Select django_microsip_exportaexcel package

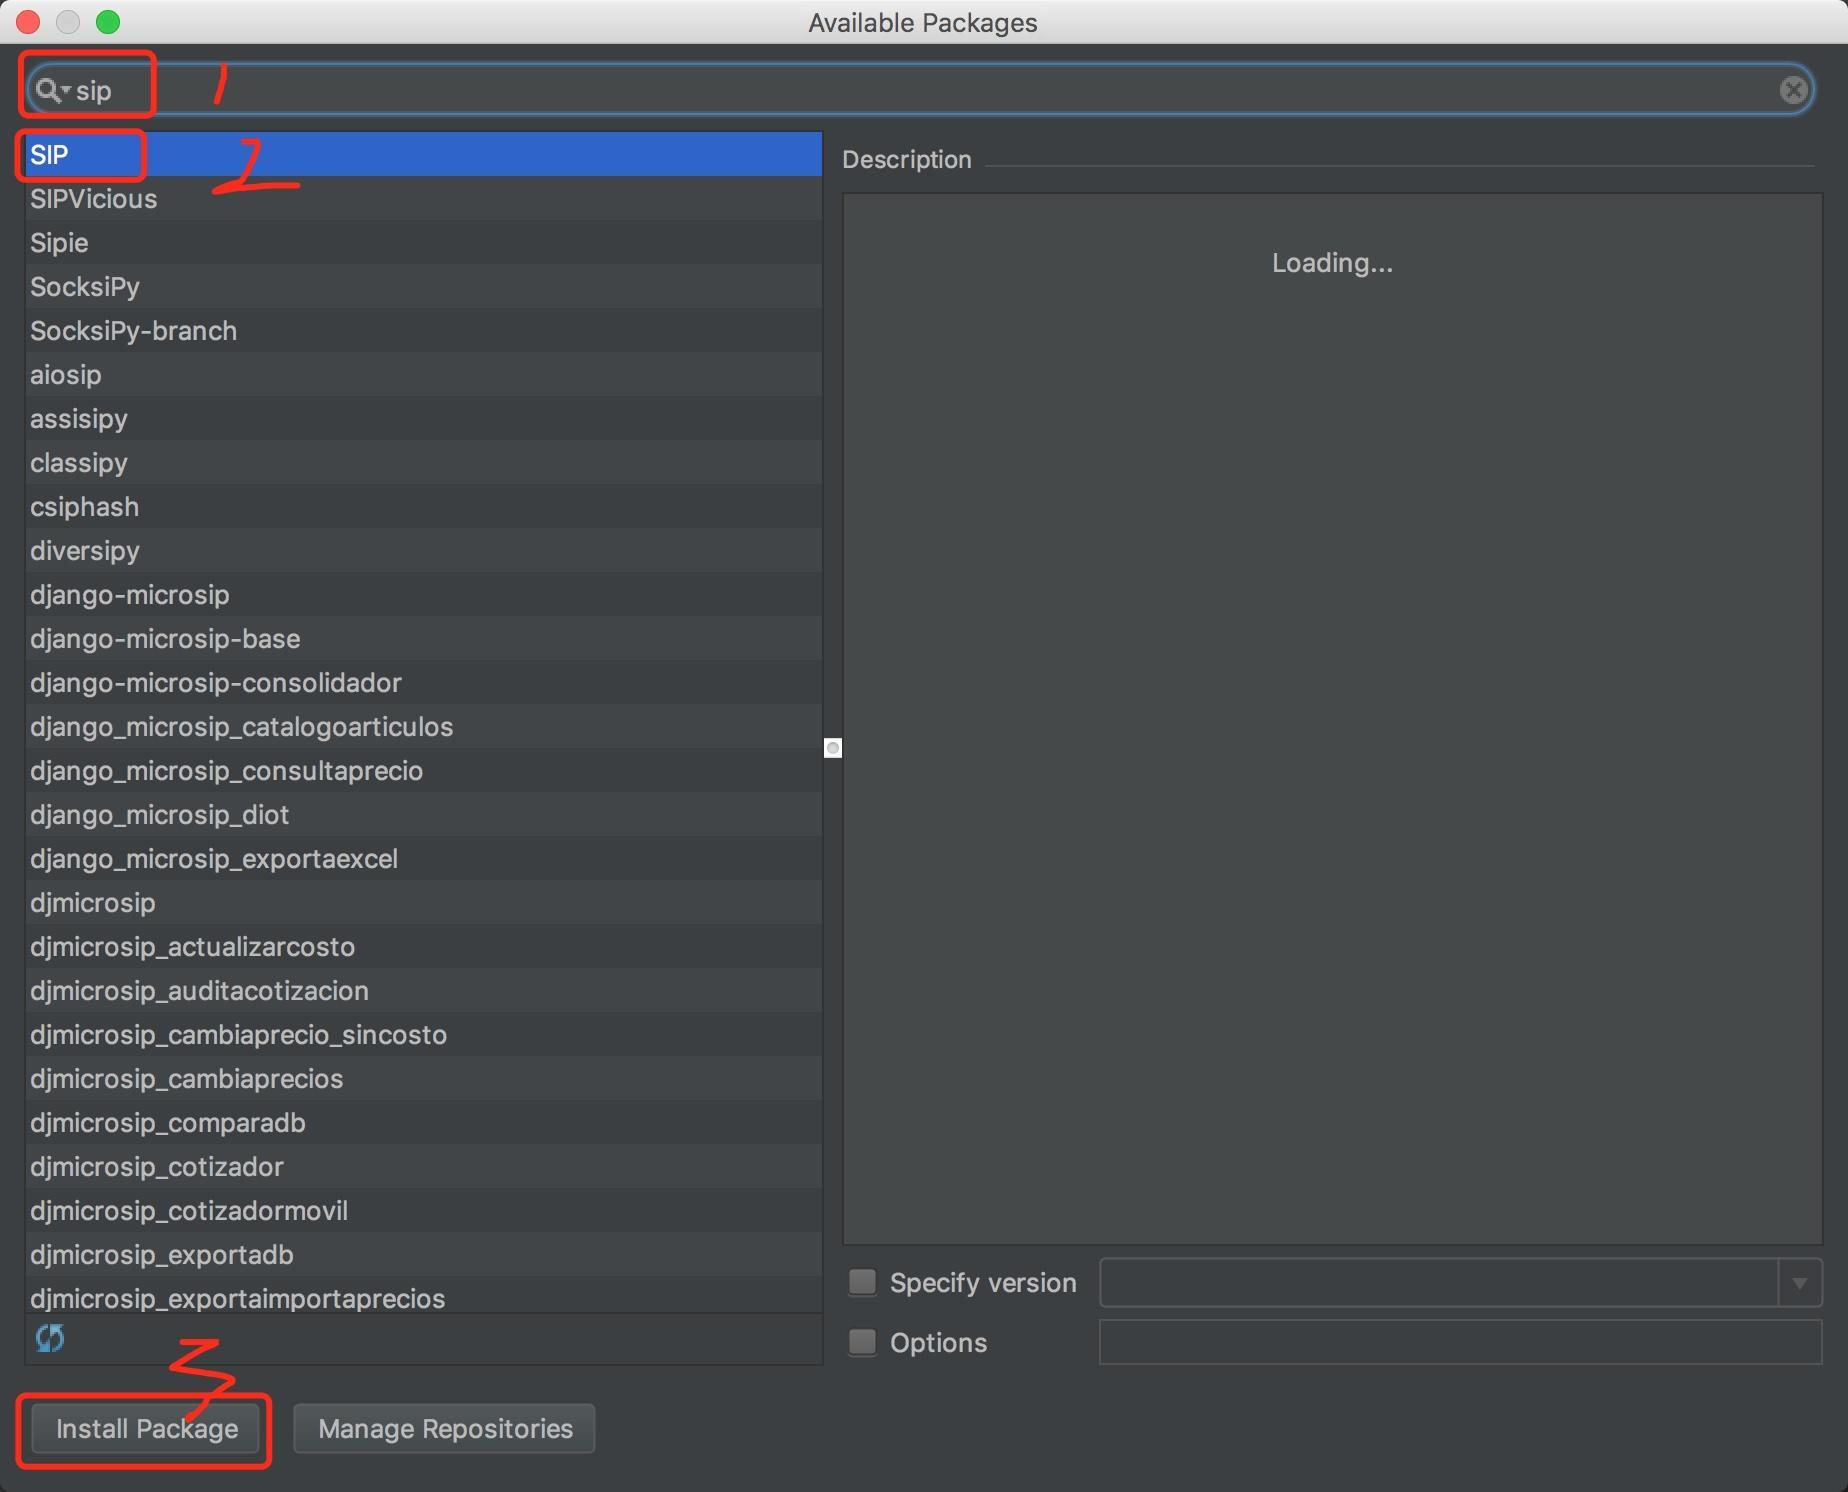click(x=424, y=858)
